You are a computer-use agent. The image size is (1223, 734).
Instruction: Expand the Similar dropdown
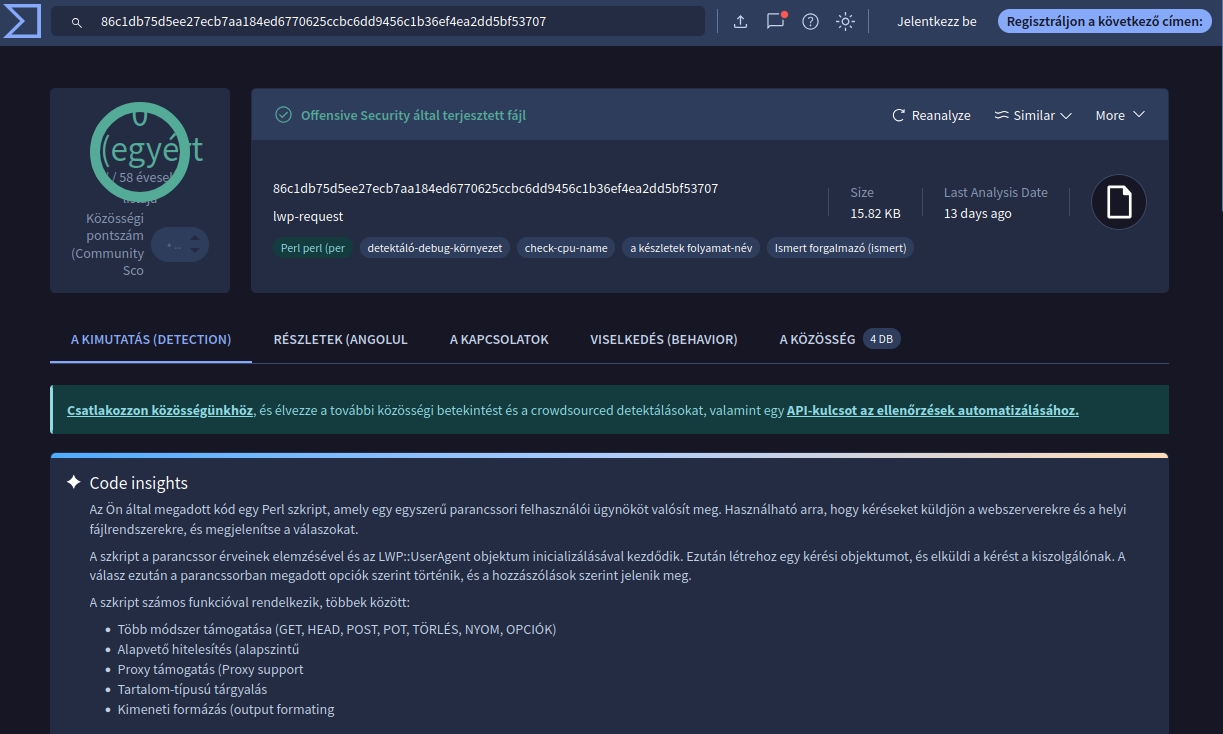pos(1033,115)
